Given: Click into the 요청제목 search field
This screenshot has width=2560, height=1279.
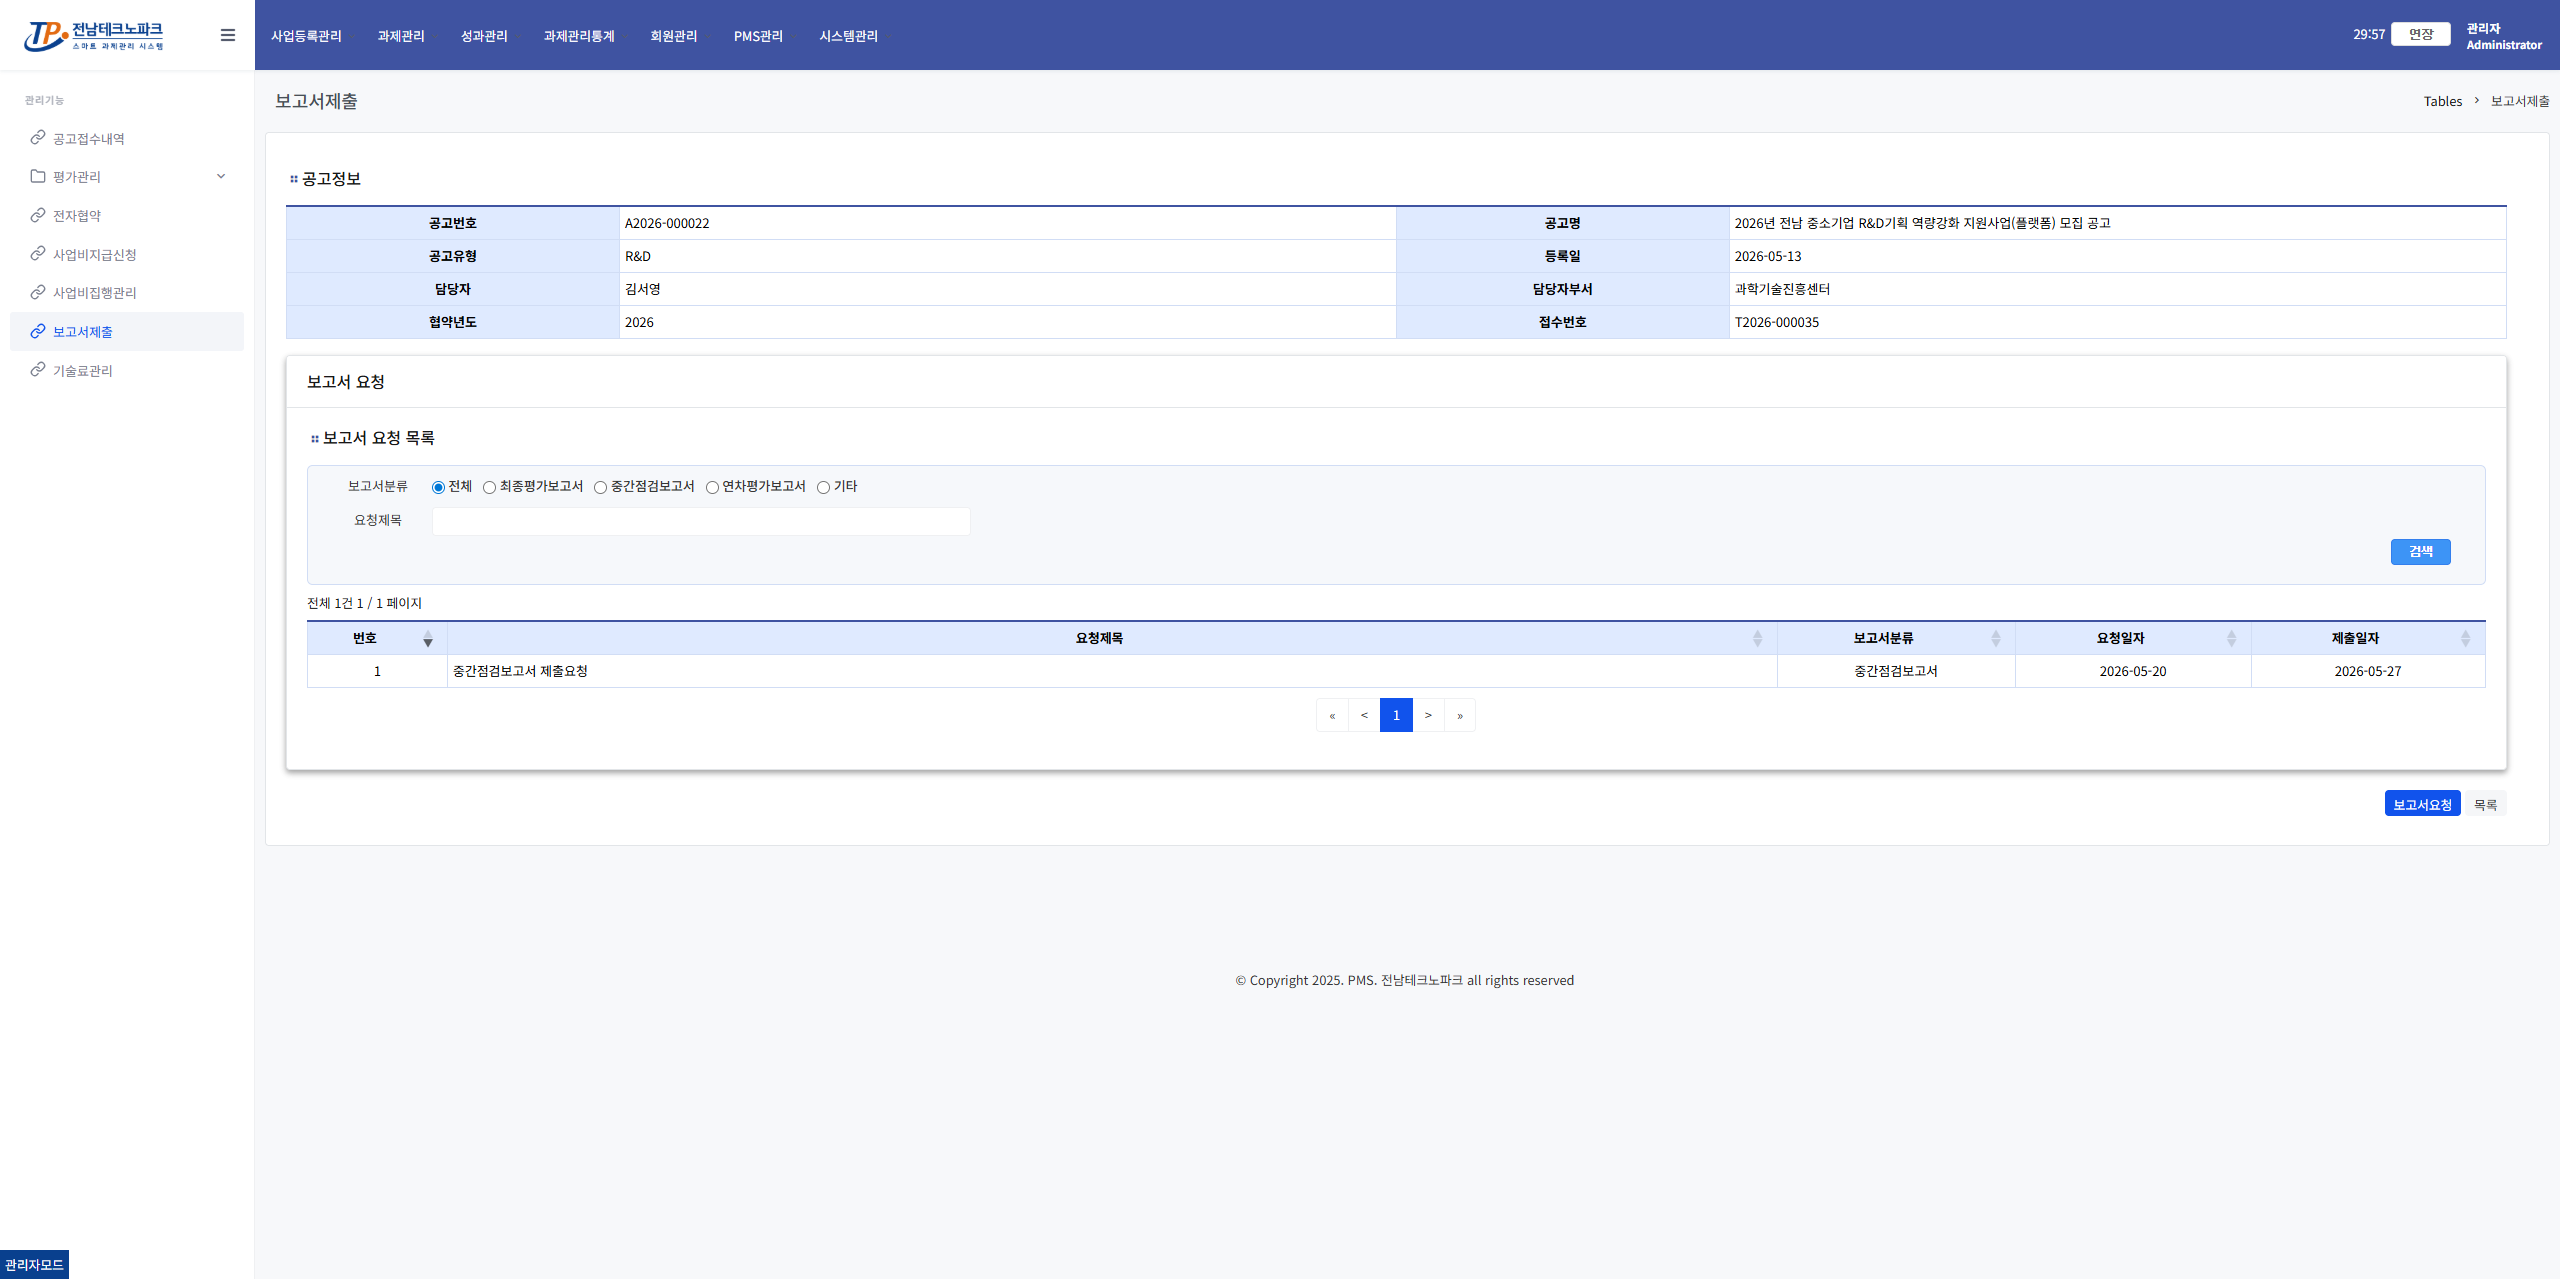Looking at the screenshot, I should tap(701, 521).
